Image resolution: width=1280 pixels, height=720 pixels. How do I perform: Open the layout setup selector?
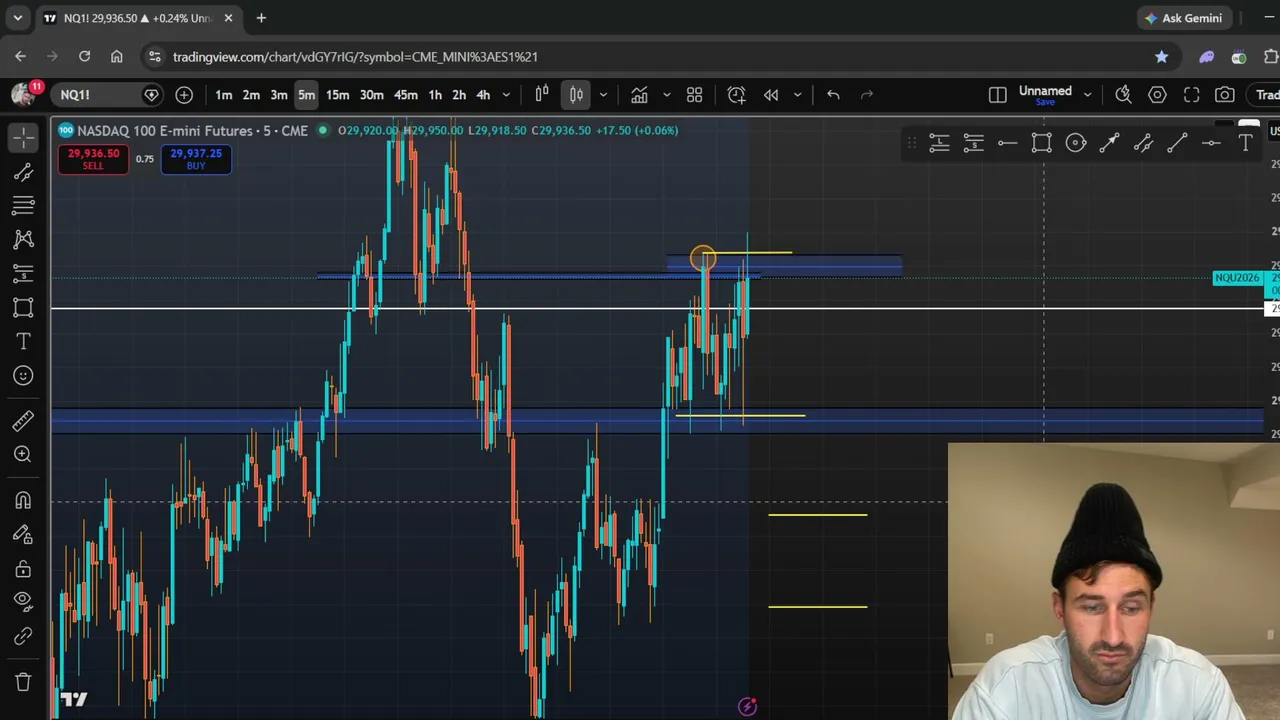click(998, 95)
